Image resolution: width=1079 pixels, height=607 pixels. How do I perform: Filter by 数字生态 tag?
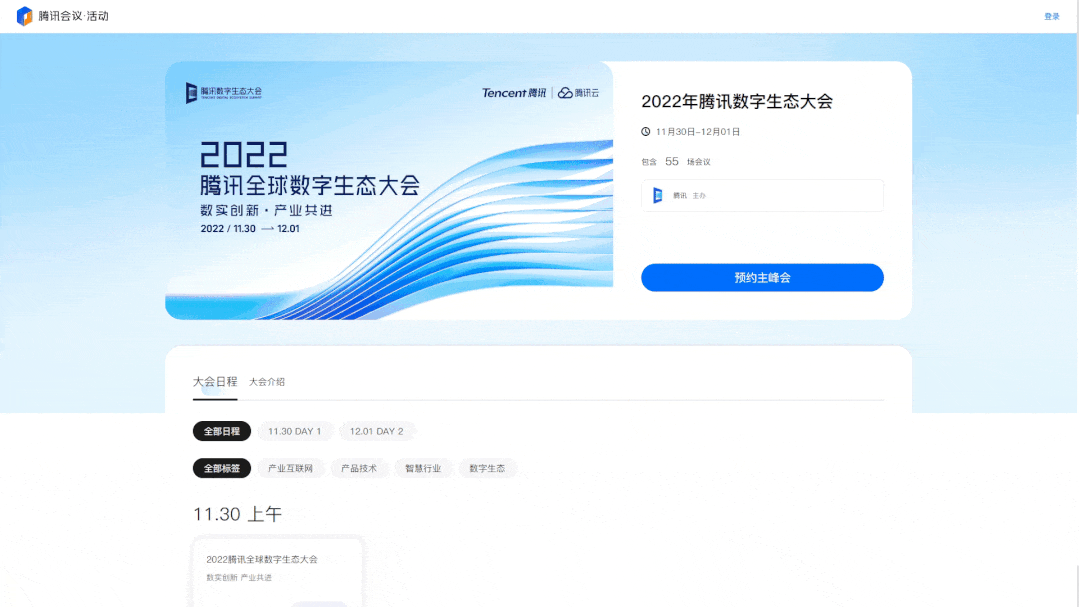pyautogui.click(x=487, y=469)
